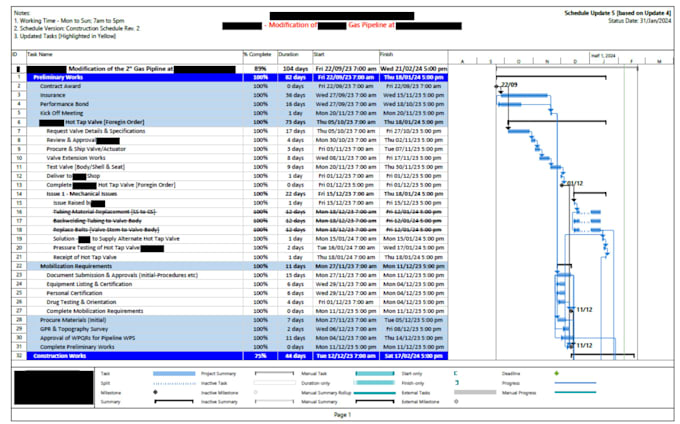Click the Working Time note in Notes

(x=69, y=21)
